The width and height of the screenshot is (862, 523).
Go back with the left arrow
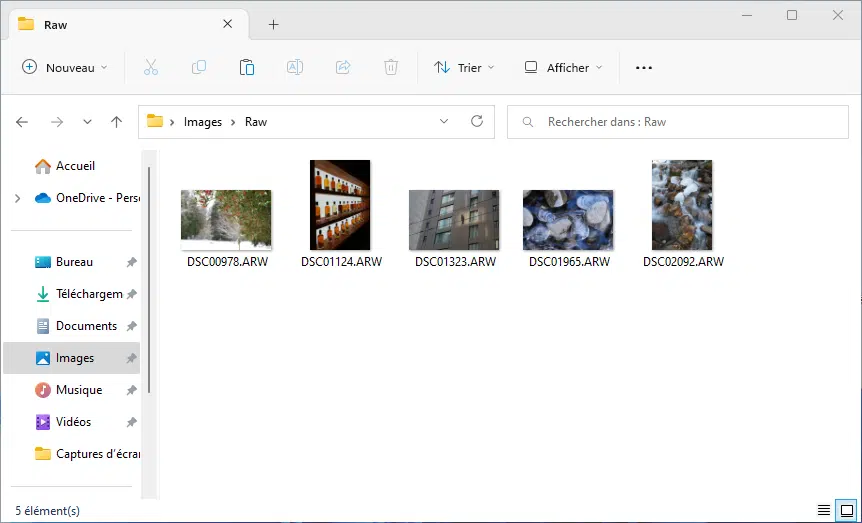[22, 122]
